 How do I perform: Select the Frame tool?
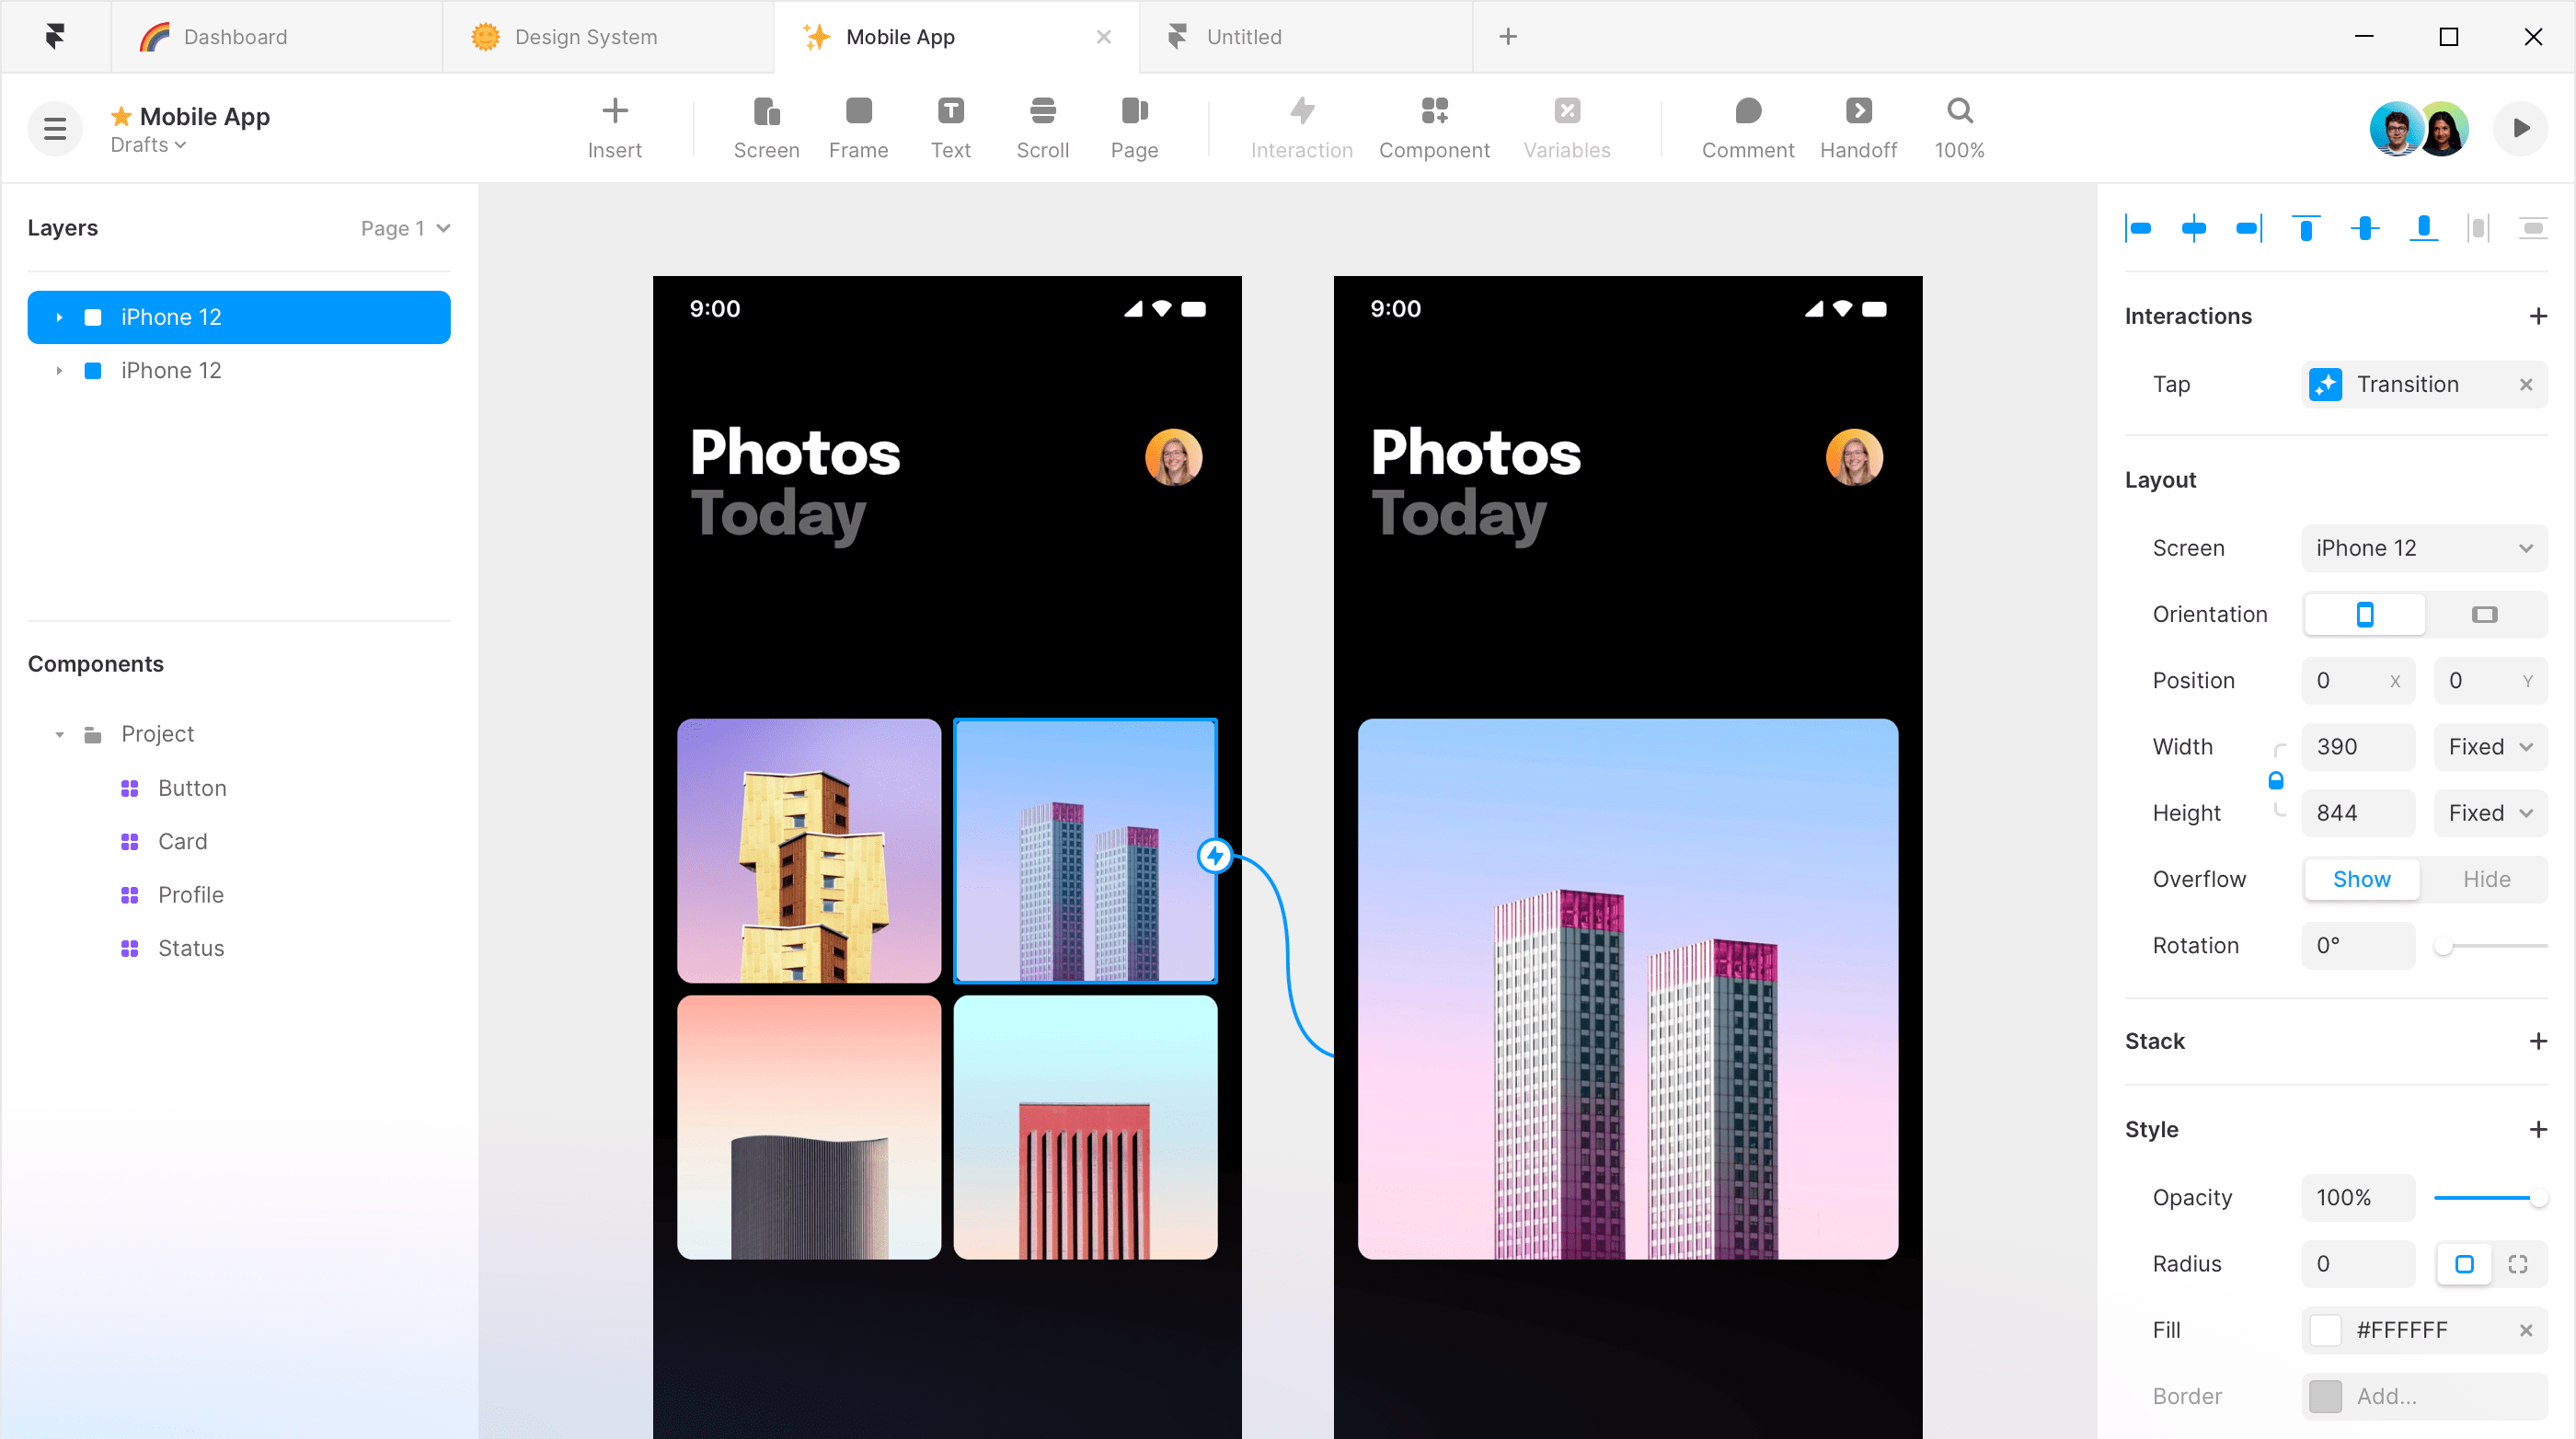click(858, 127)
